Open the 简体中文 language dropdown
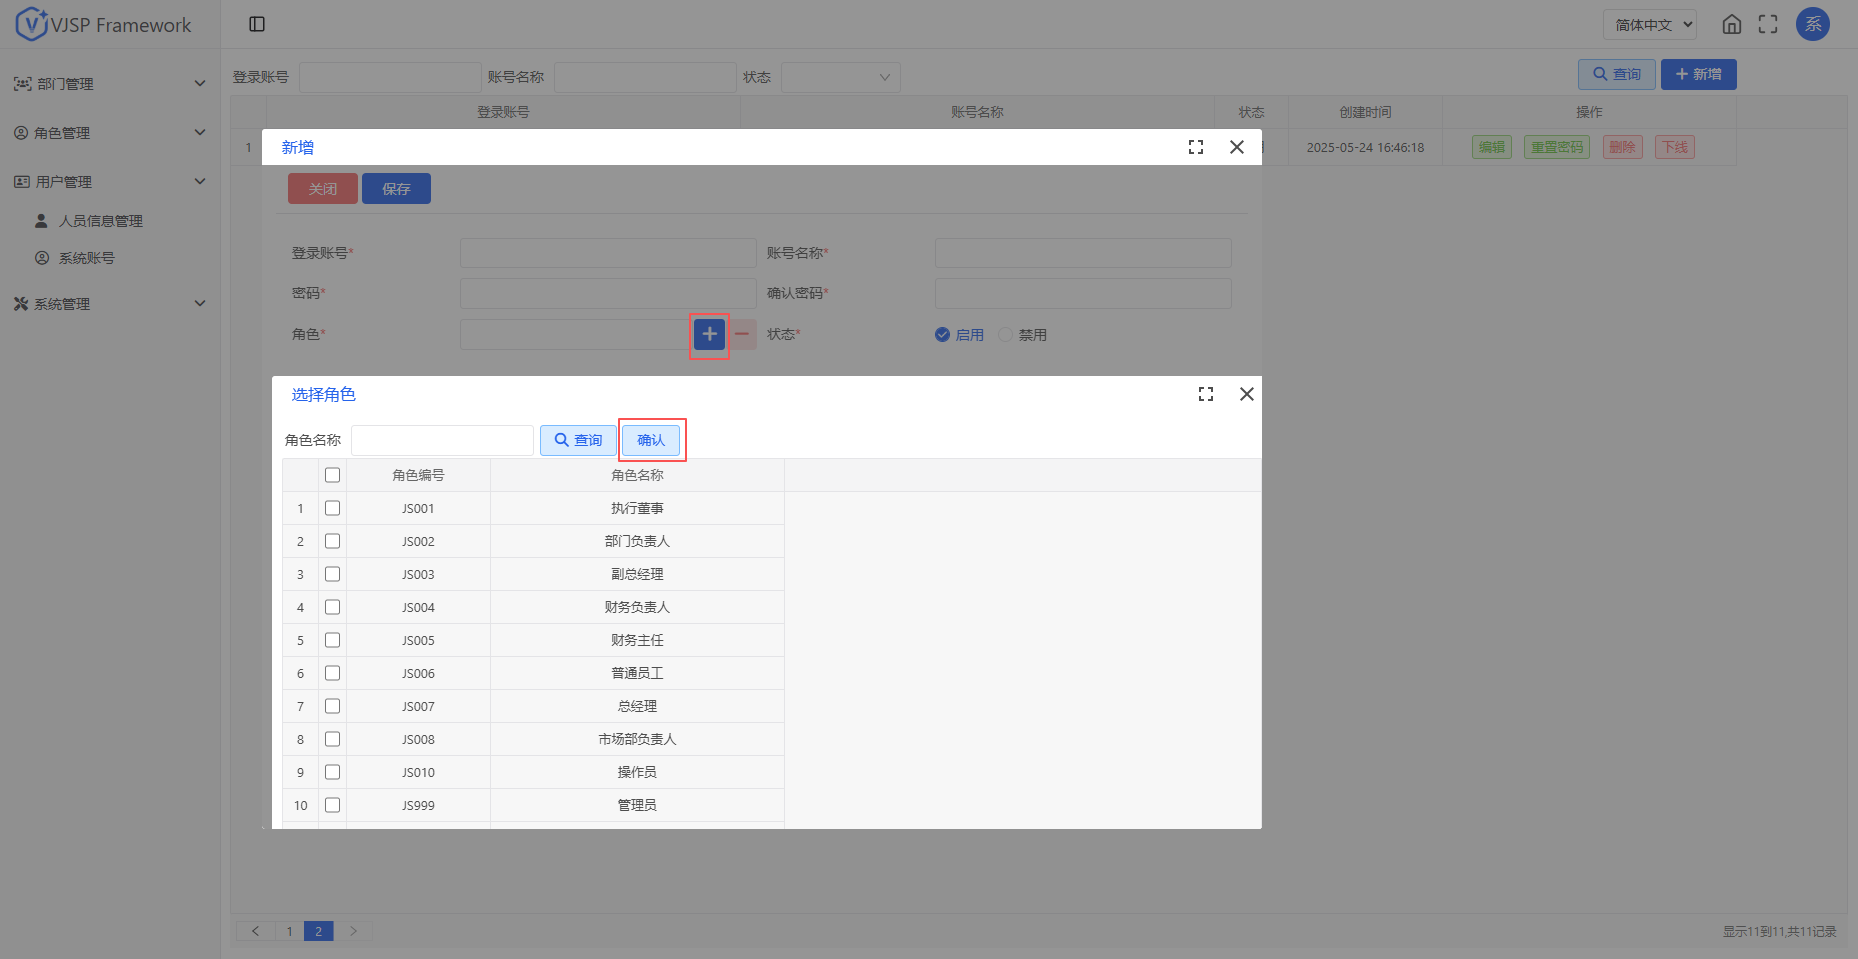This screenshot has height=959, width=1858. pyautogui.click(x=1650, y=24)
